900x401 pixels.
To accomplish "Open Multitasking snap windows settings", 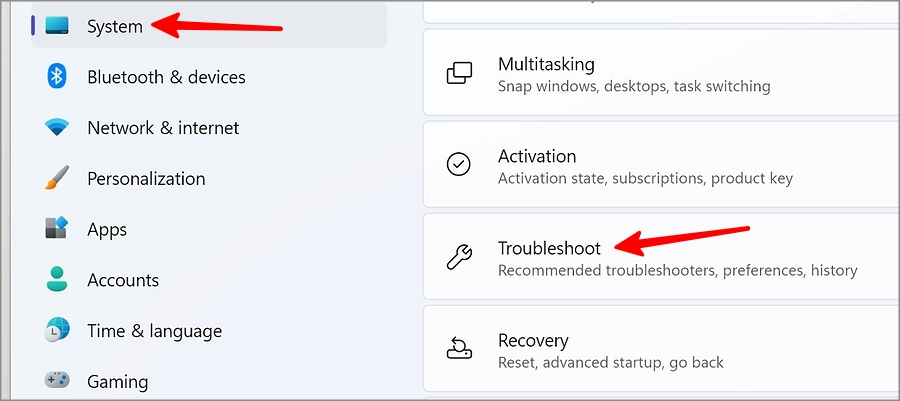I will click(x=661, y=73).
